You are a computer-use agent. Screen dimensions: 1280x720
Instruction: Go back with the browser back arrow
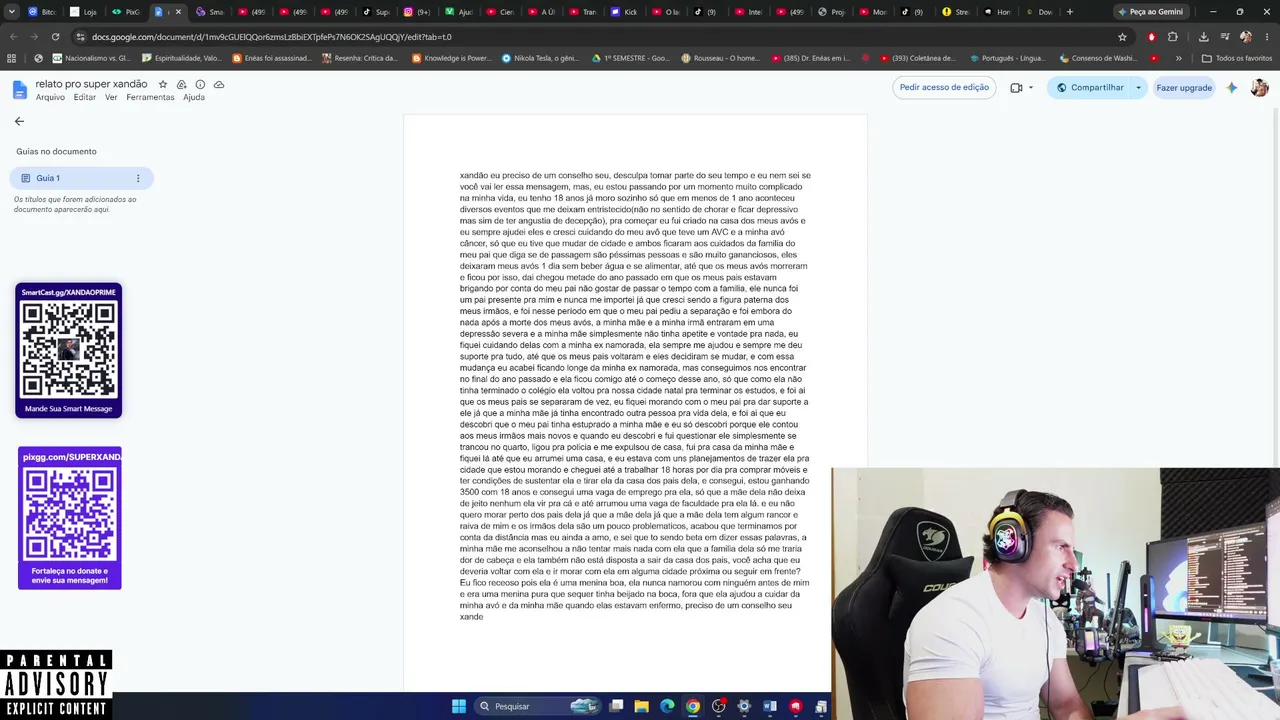pos(13,37)
